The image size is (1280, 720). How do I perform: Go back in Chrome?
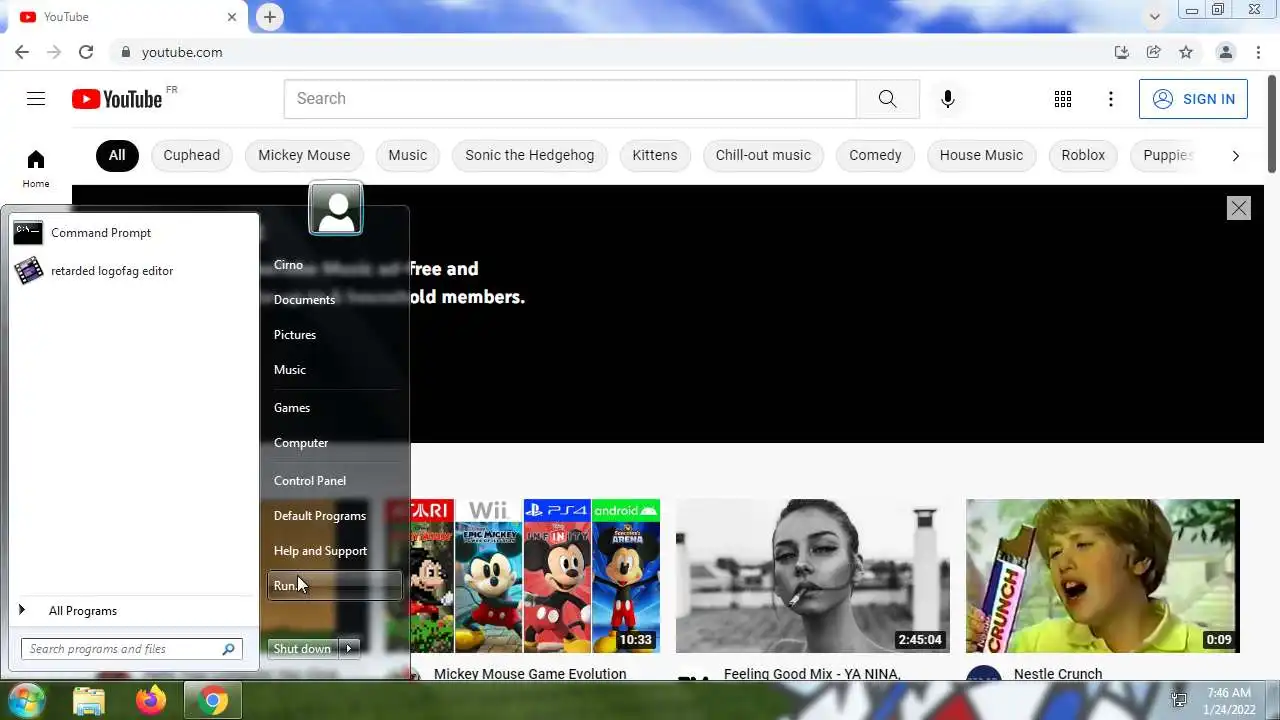point(22,52)
